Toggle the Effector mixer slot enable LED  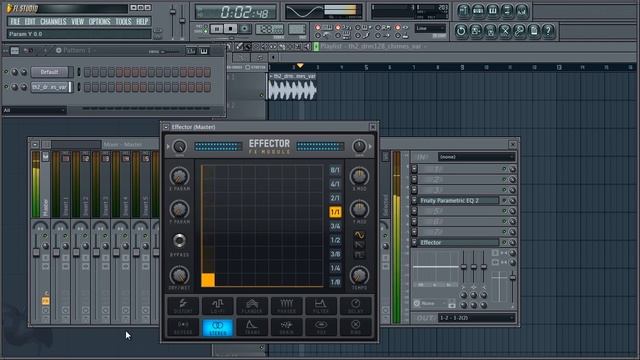(x=504, y=242)
